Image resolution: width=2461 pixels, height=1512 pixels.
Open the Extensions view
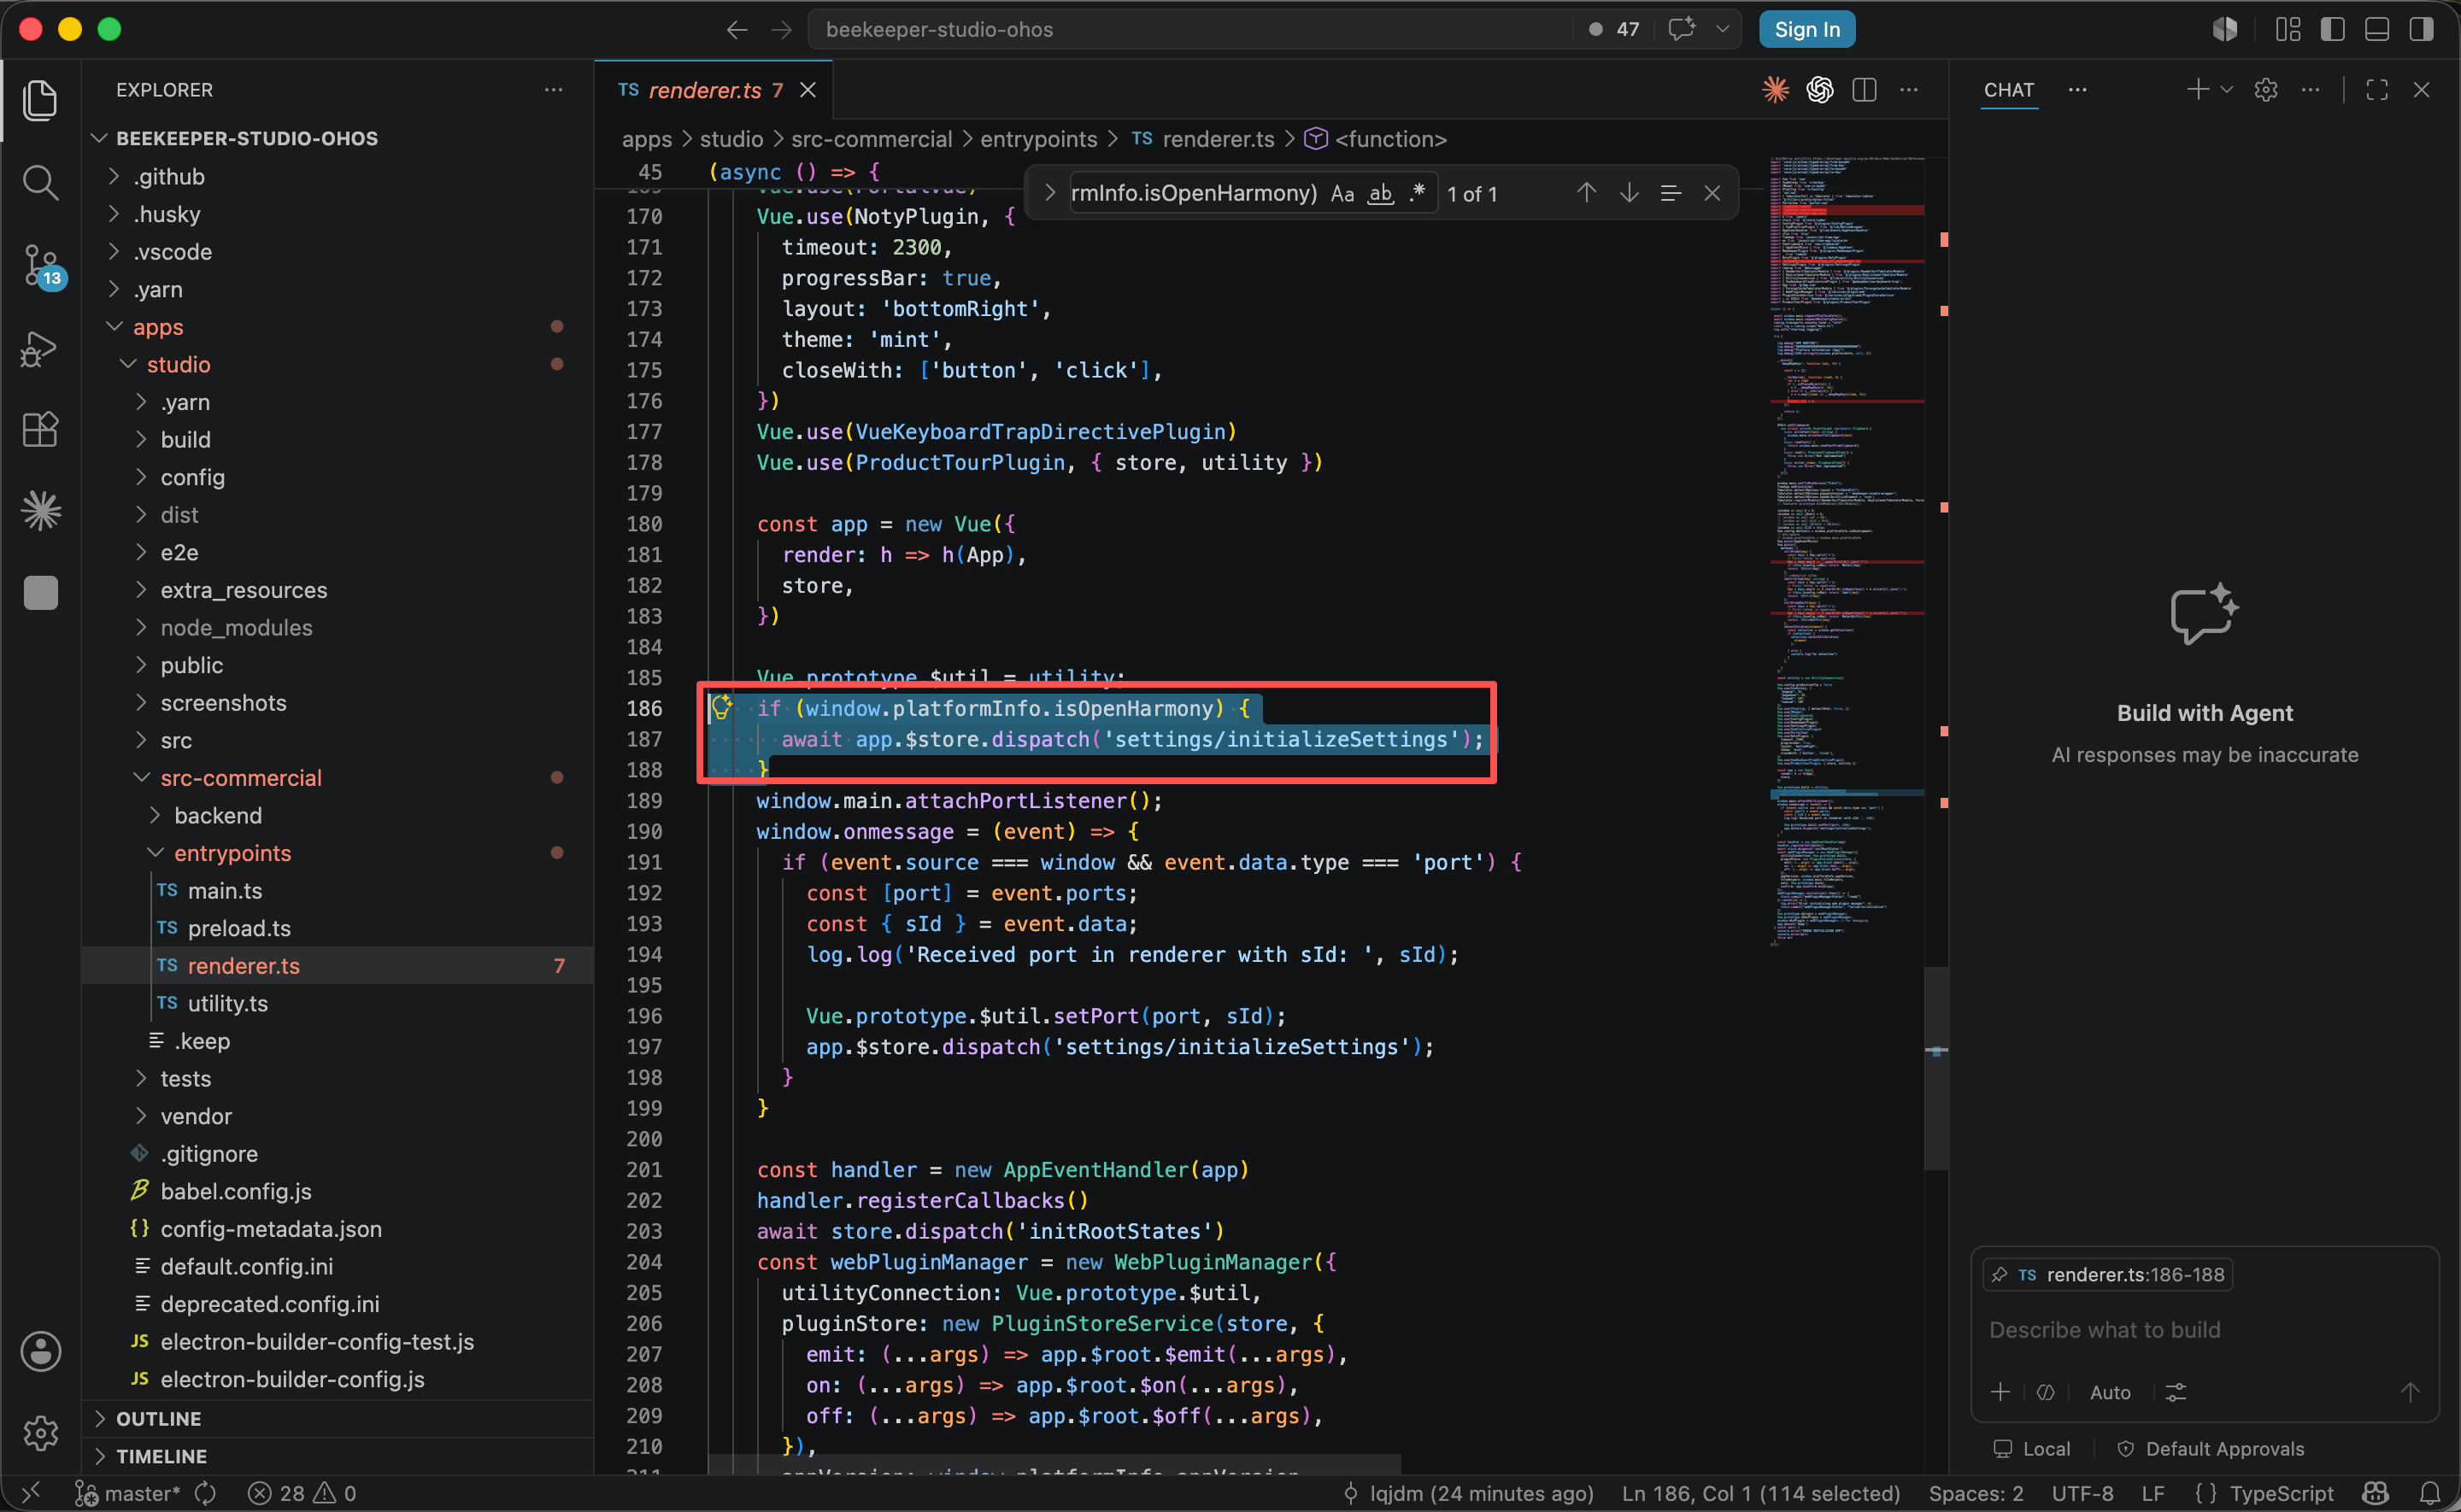click(40, 430)
